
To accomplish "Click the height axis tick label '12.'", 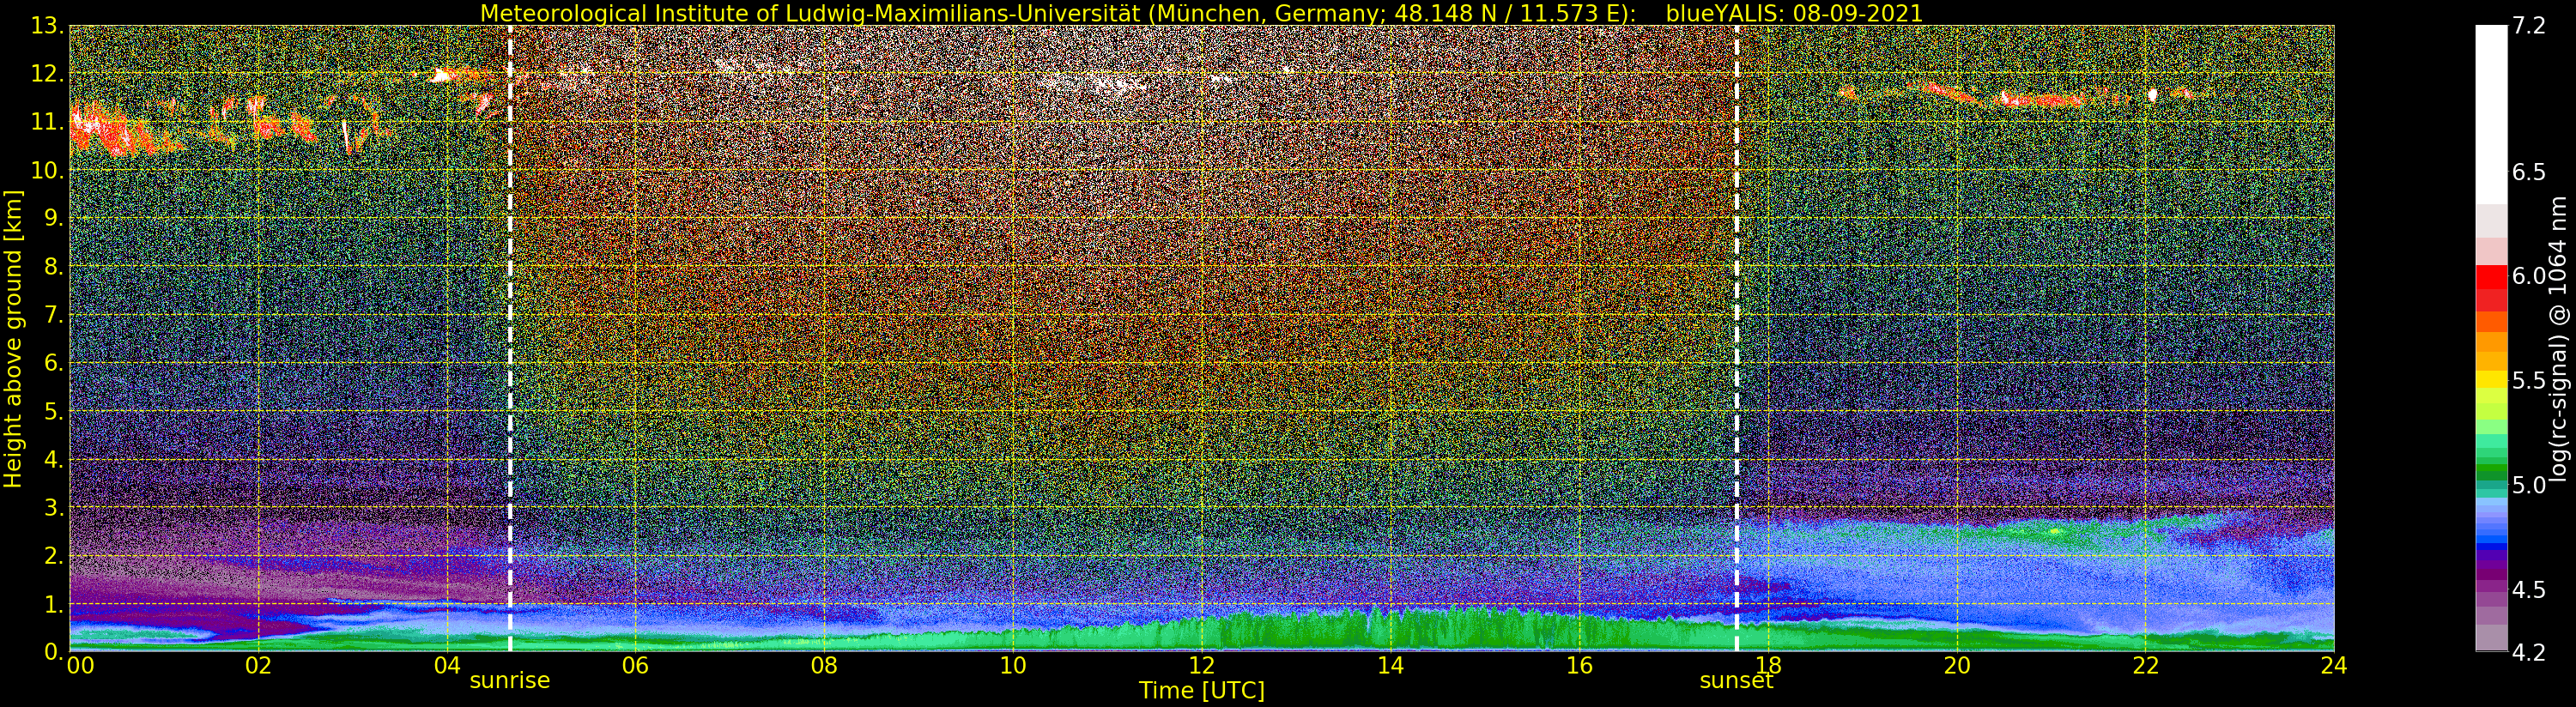I will point(47,74).
